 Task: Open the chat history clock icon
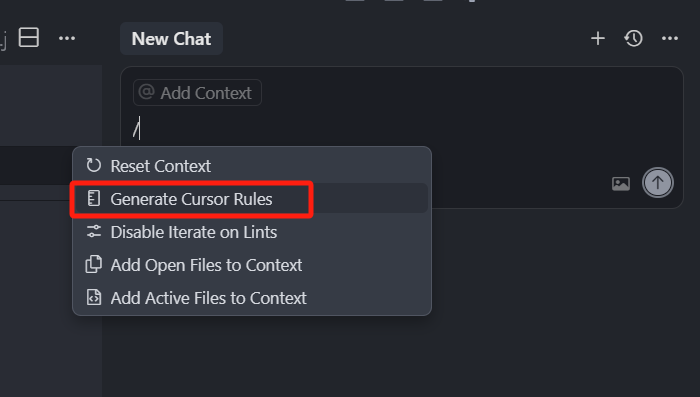[633, 38]
